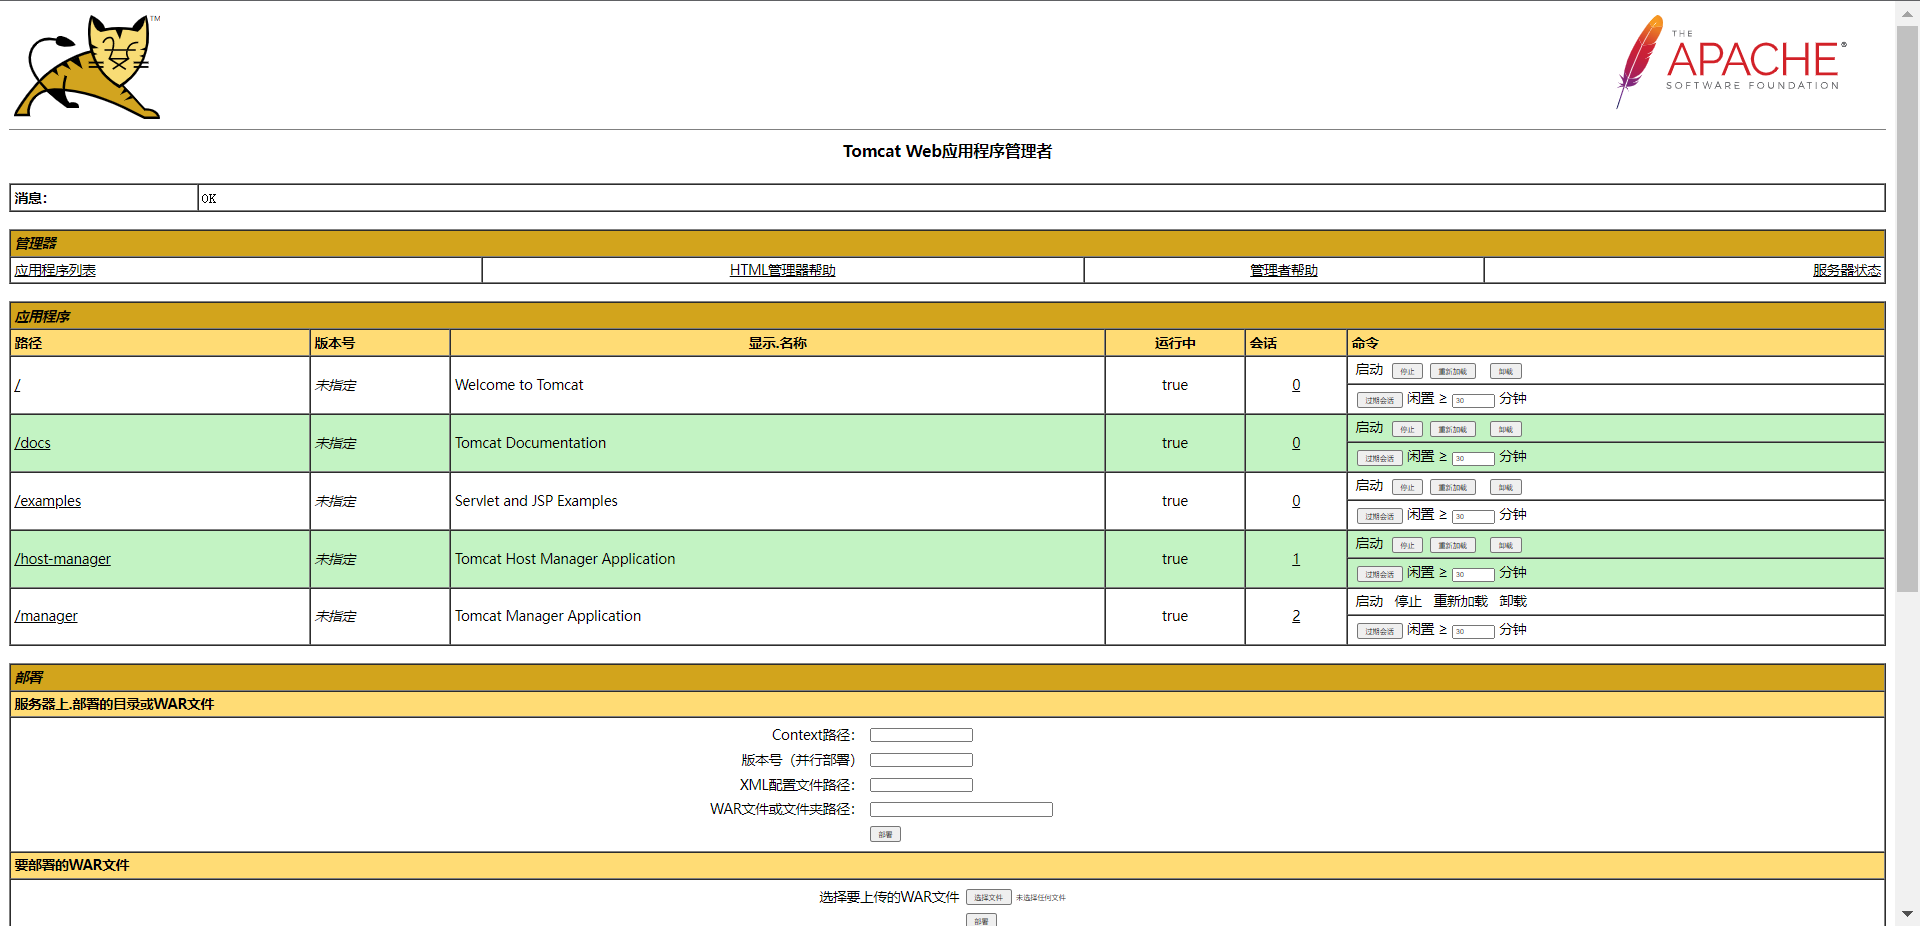Screen dimensions: 1920x926
Task: Click the WAR文件或文件夹路径 input field
Action: click(x=961, y=809)
